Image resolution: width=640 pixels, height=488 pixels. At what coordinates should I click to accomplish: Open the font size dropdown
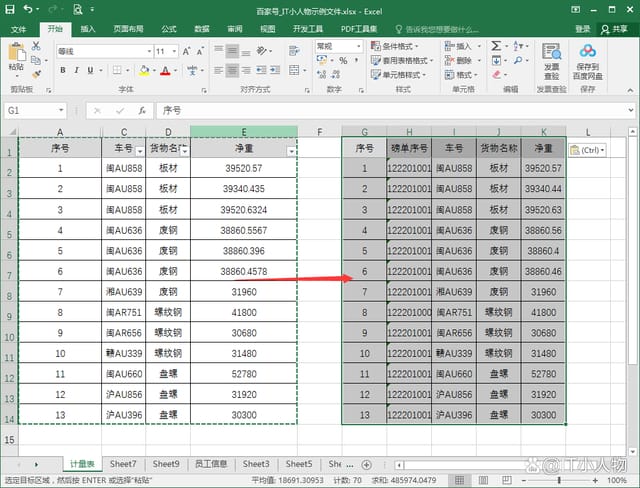174,51
